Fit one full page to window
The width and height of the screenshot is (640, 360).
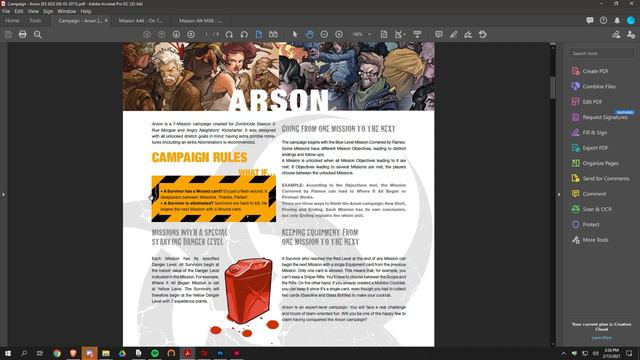(384, 35)
